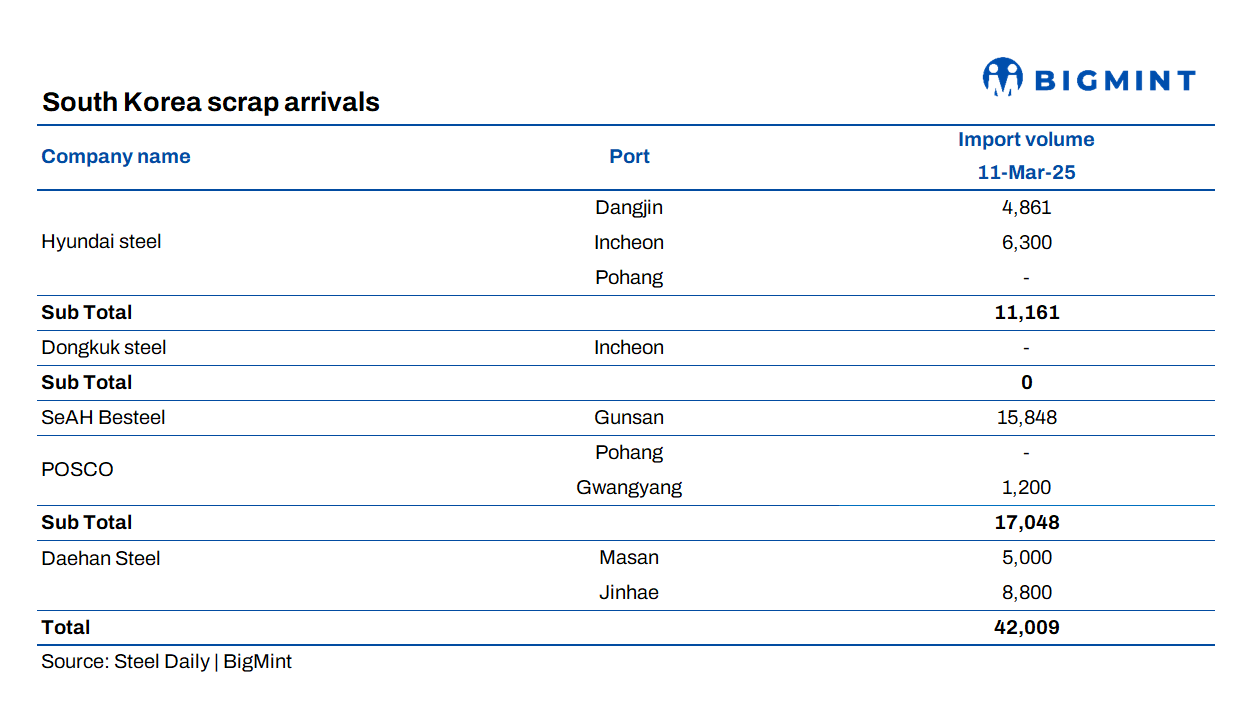
Task: Select the Gunsan port cell
Action: pos(629,417)
